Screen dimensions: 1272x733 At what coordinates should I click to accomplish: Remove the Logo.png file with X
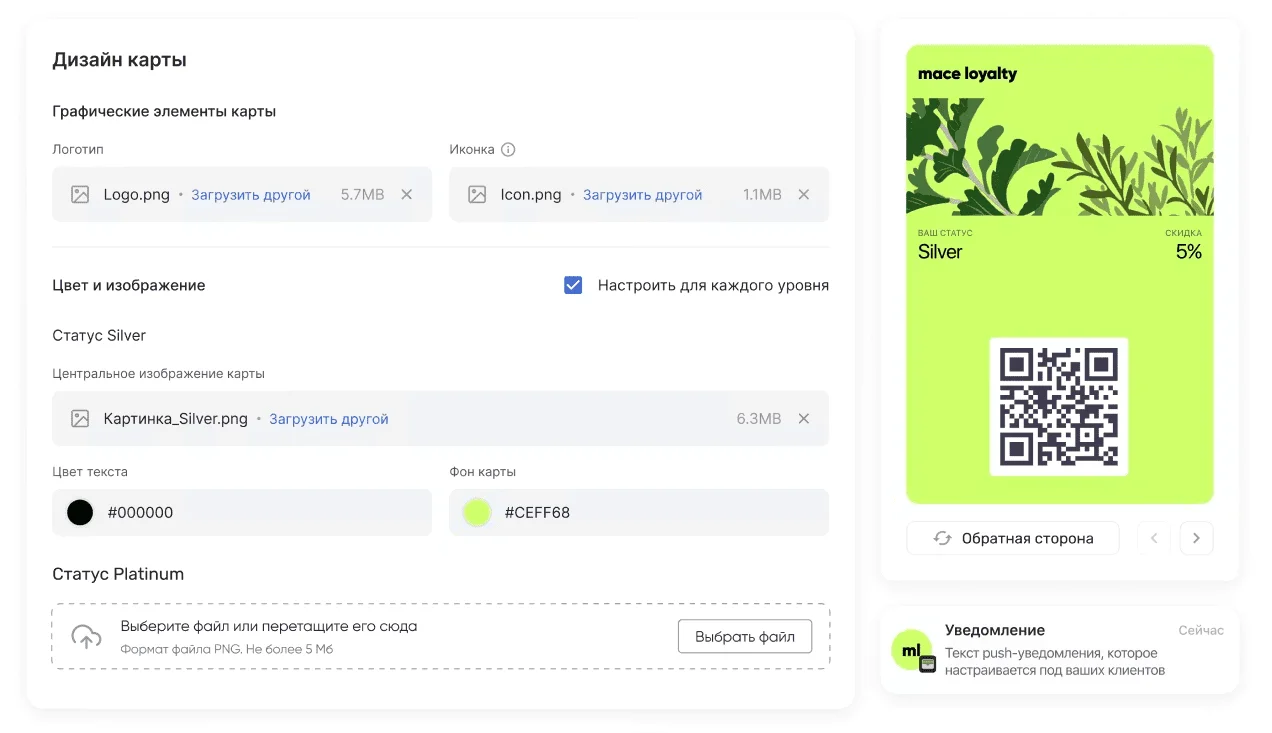coord(407,195)
